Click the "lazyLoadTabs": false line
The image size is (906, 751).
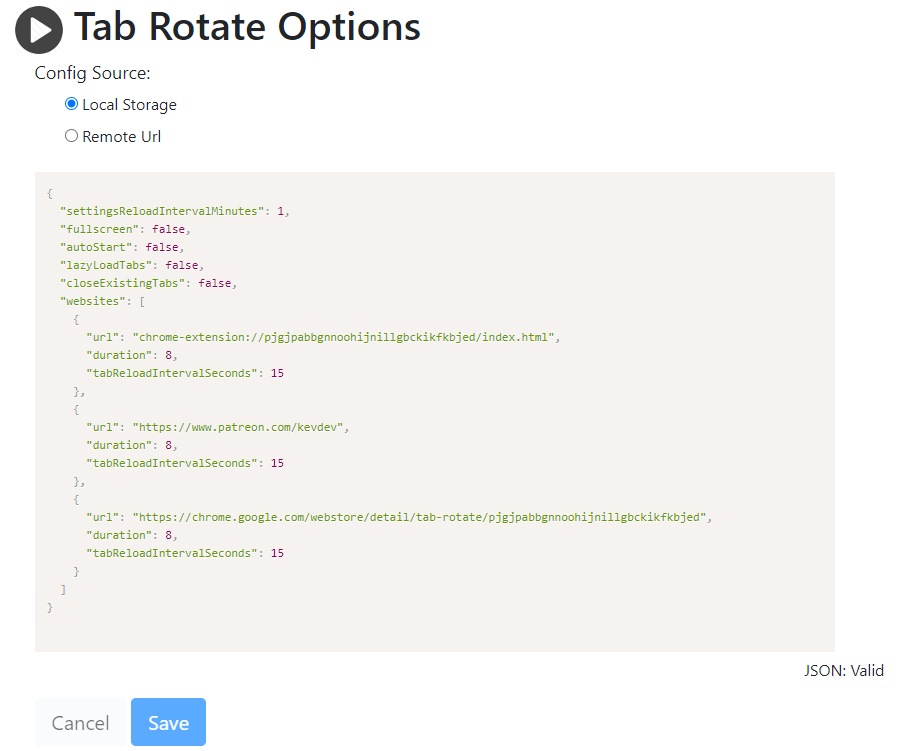(x=132, y=265)
